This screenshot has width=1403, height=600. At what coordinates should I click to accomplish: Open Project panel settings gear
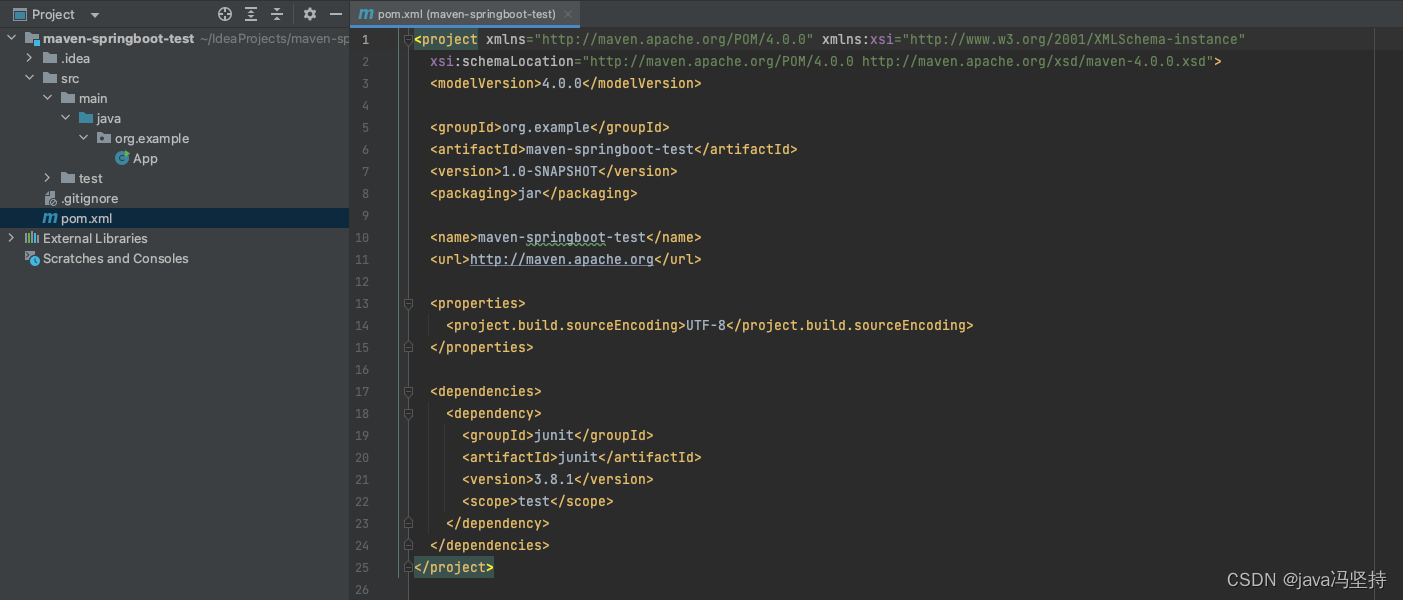(310, 14)
